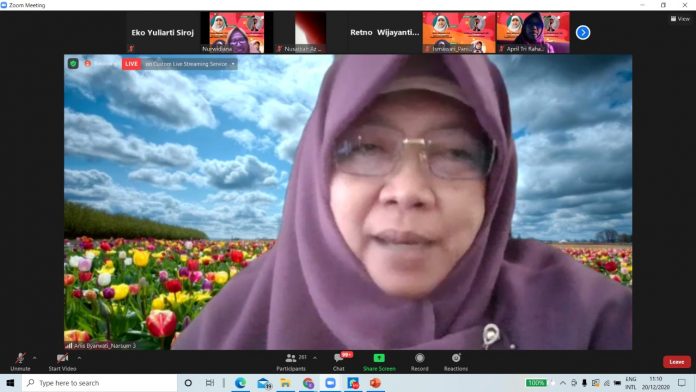
Task: Open Task View on the taskbar
Action: pos(210,383)
